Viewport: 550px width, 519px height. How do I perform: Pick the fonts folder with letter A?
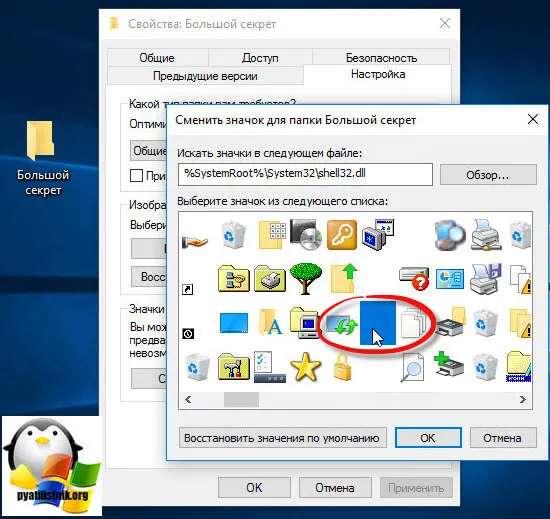[x=270, y=322]
